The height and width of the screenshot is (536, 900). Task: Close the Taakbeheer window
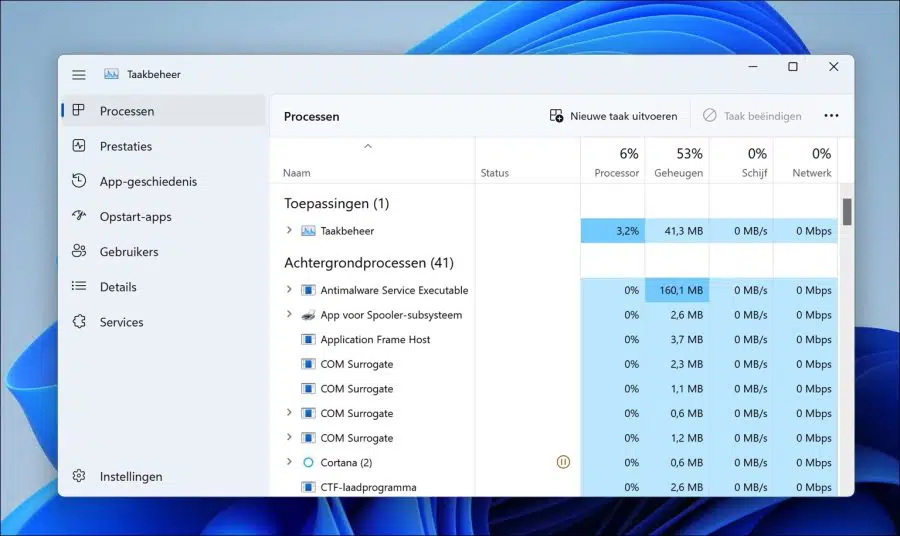[x=833, y=67]
